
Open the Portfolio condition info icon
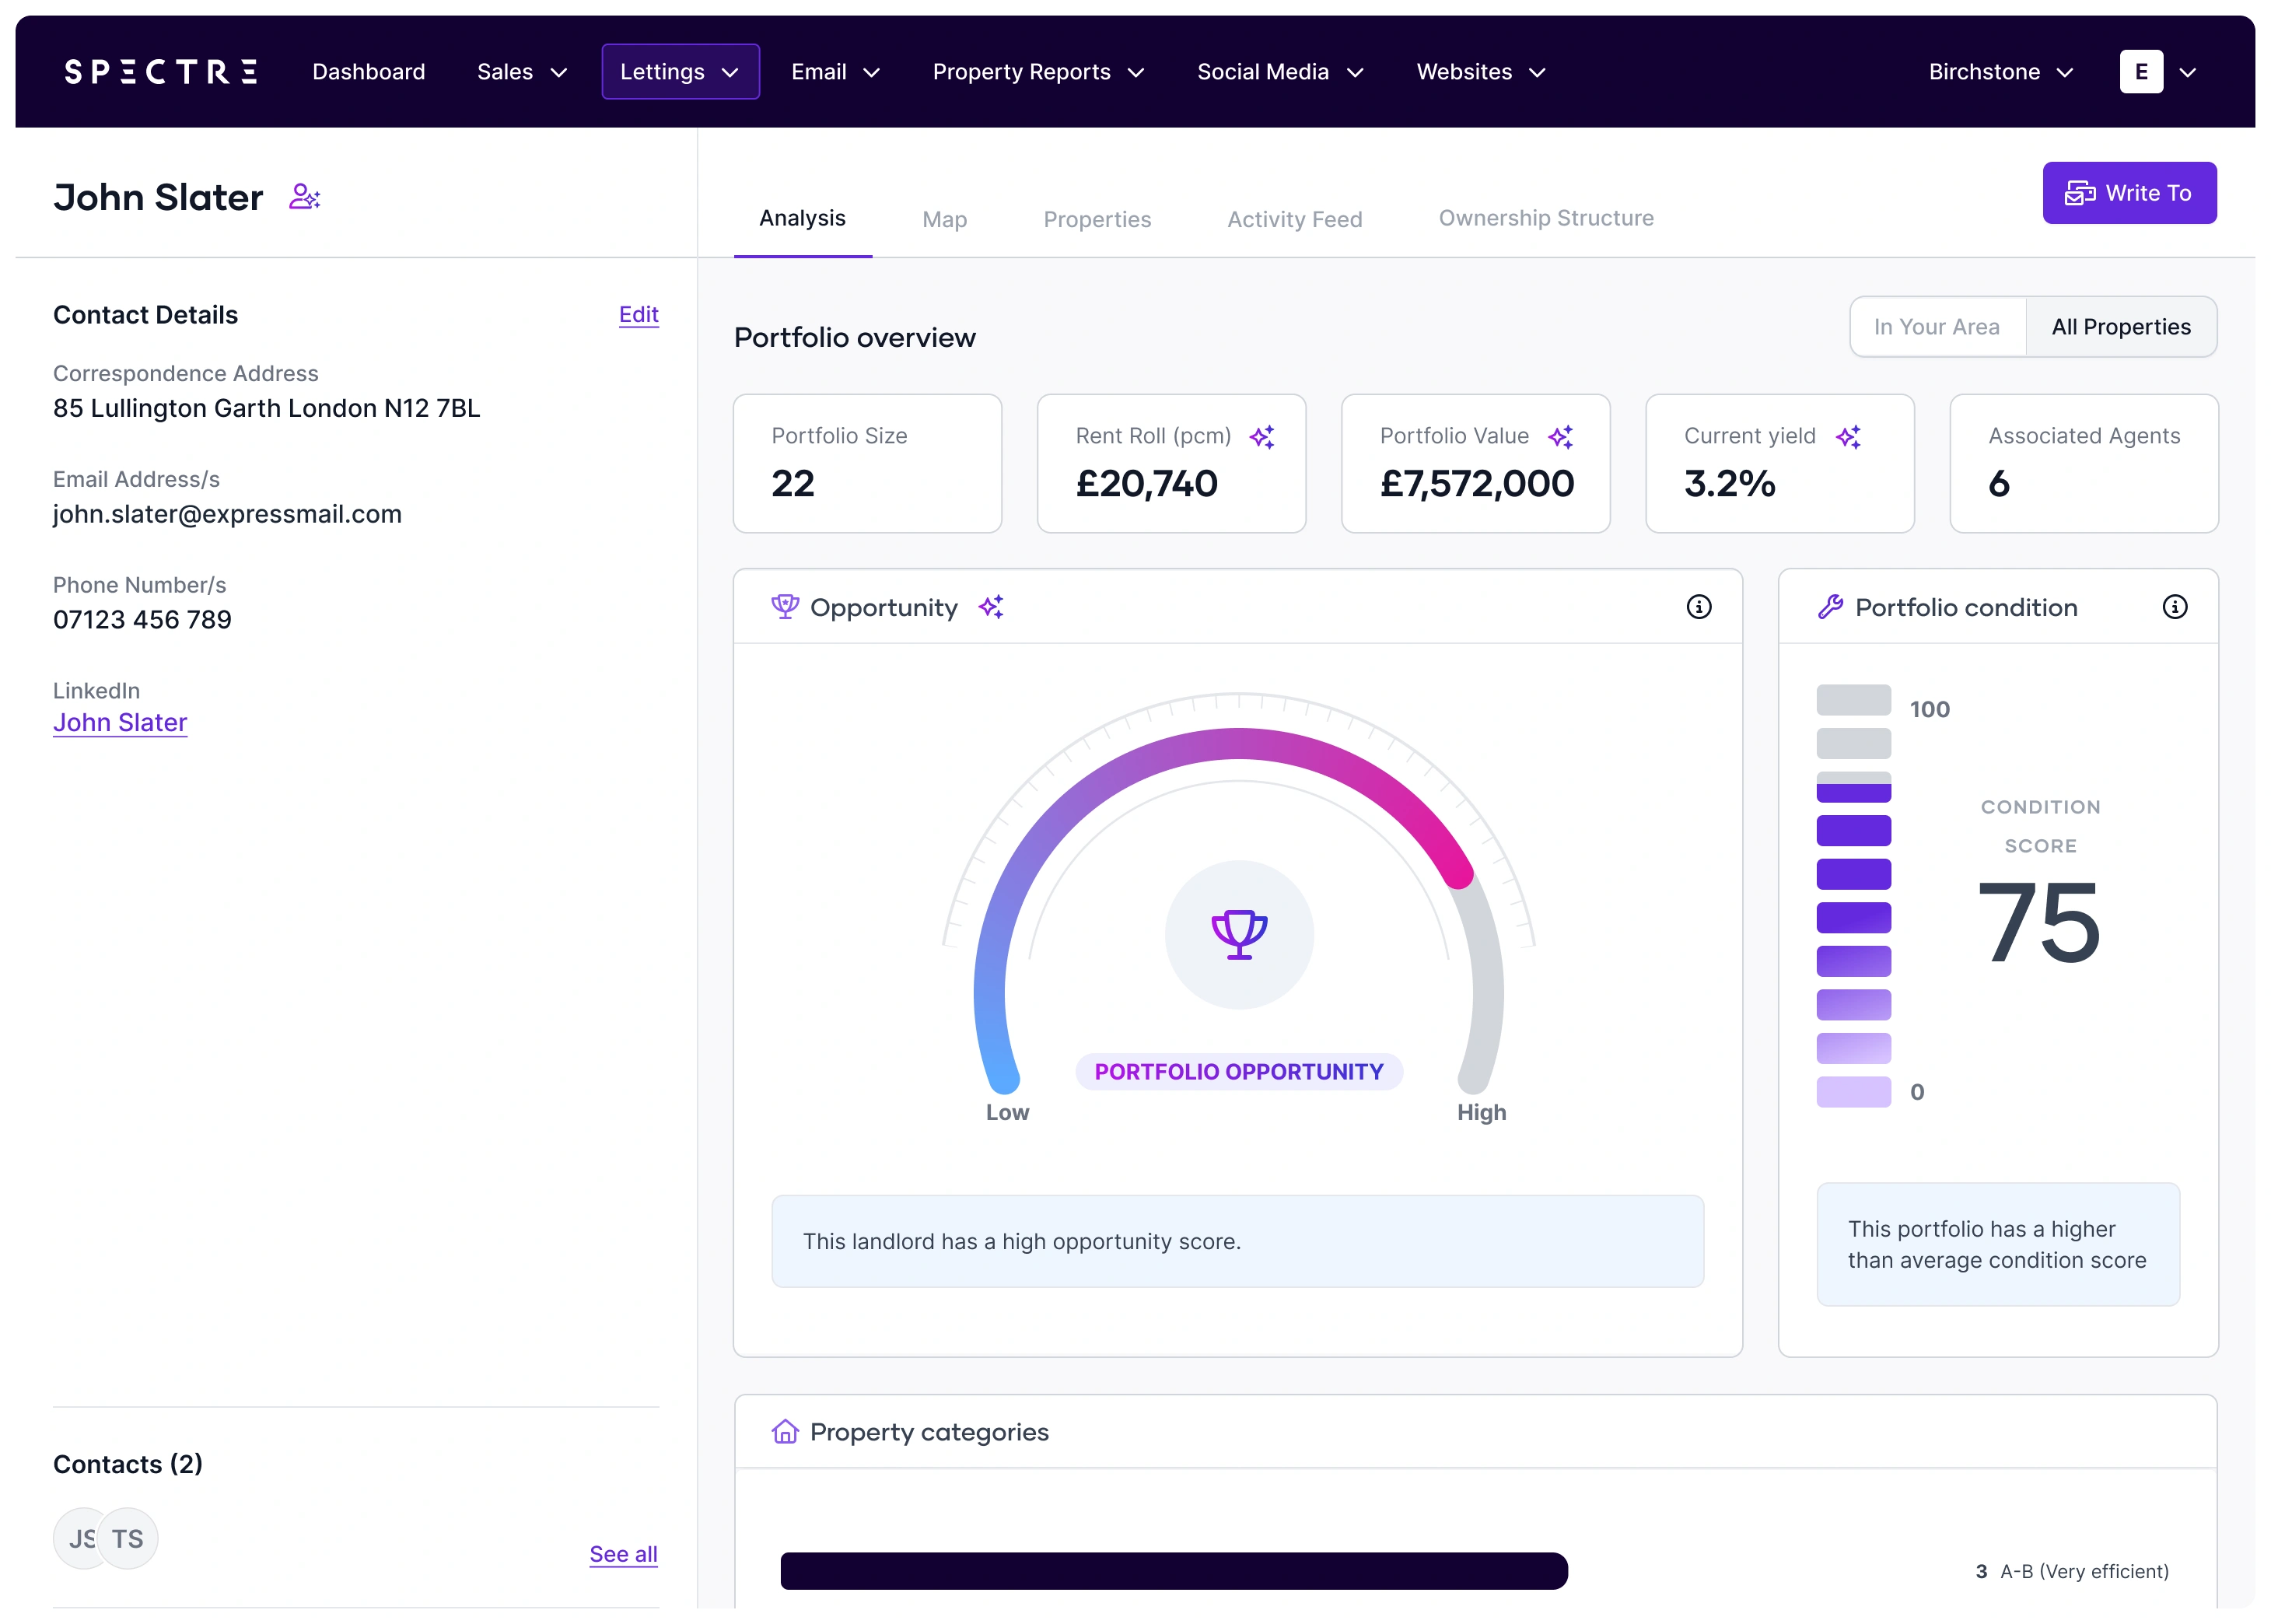[x=2174, y=607]
